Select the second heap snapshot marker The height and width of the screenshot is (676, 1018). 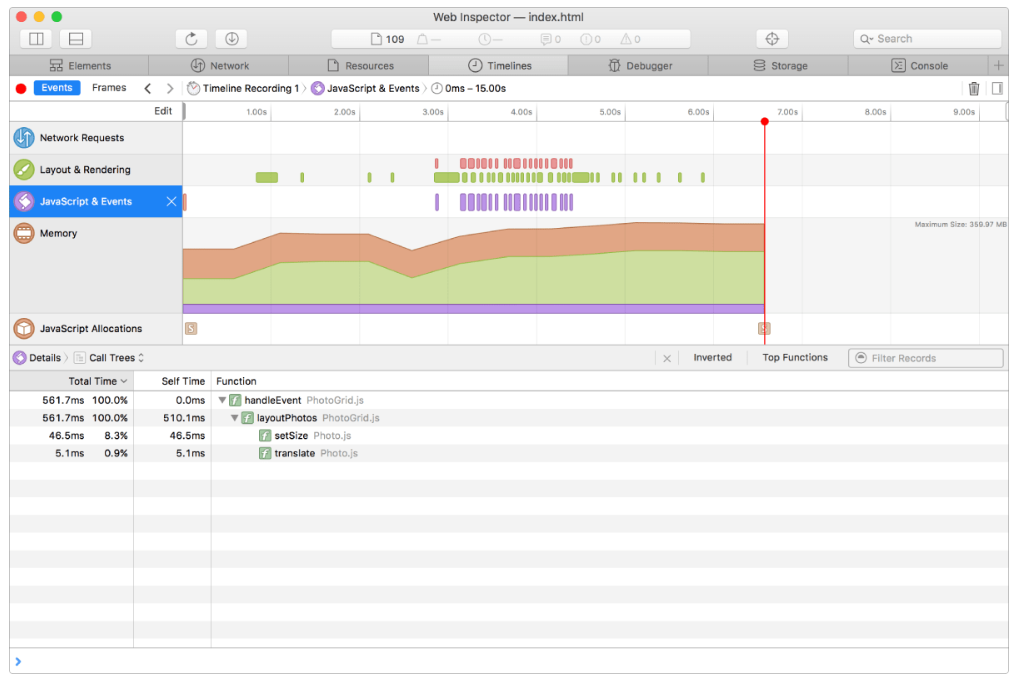[764, 329]
